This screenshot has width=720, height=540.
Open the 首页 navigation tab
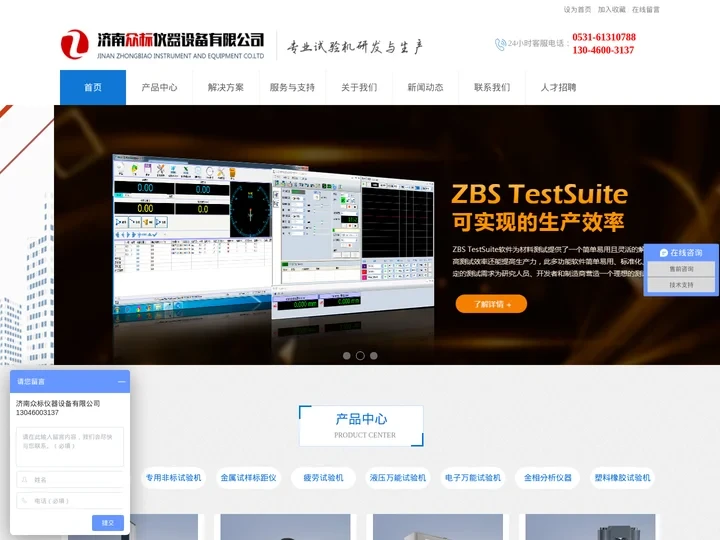click(93, 87)
